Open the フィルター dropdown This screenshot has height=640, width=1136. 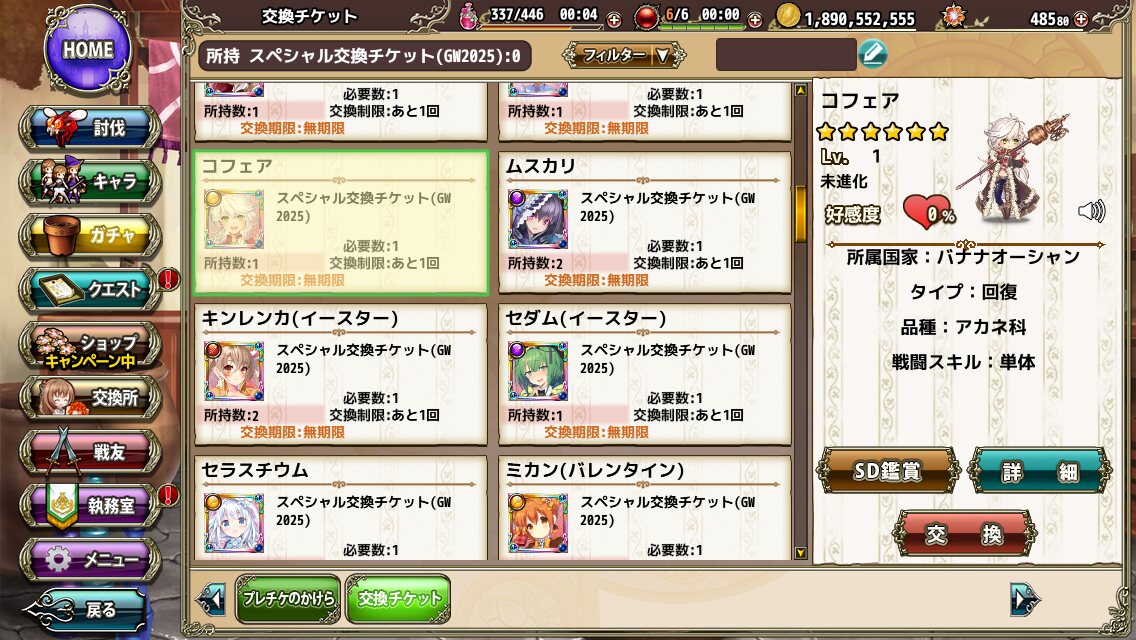click(624, 54)
